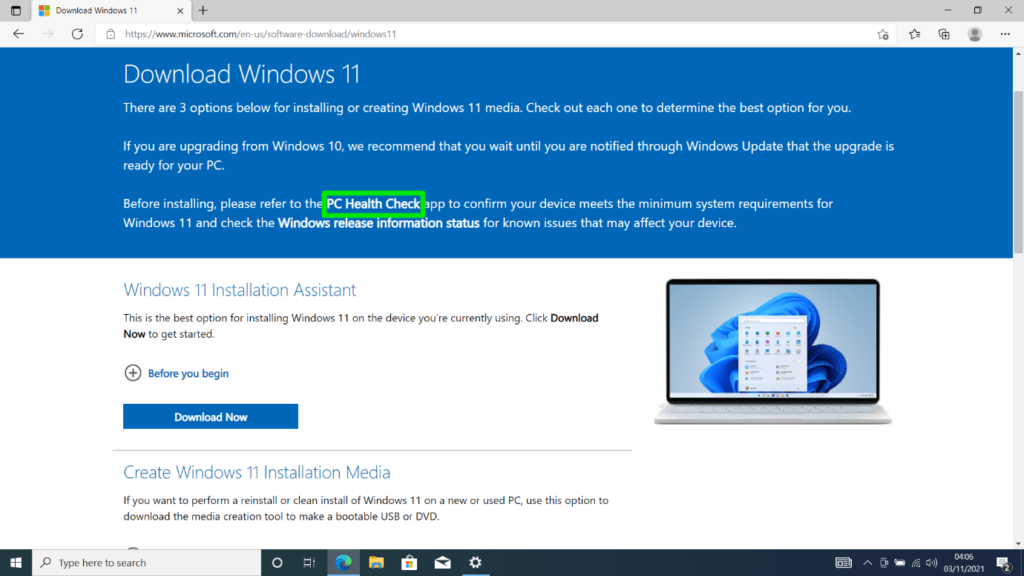Viewport: 1024px width, 576px height.
Task: Open the browser profile icon
Action: tap(974, 33)
